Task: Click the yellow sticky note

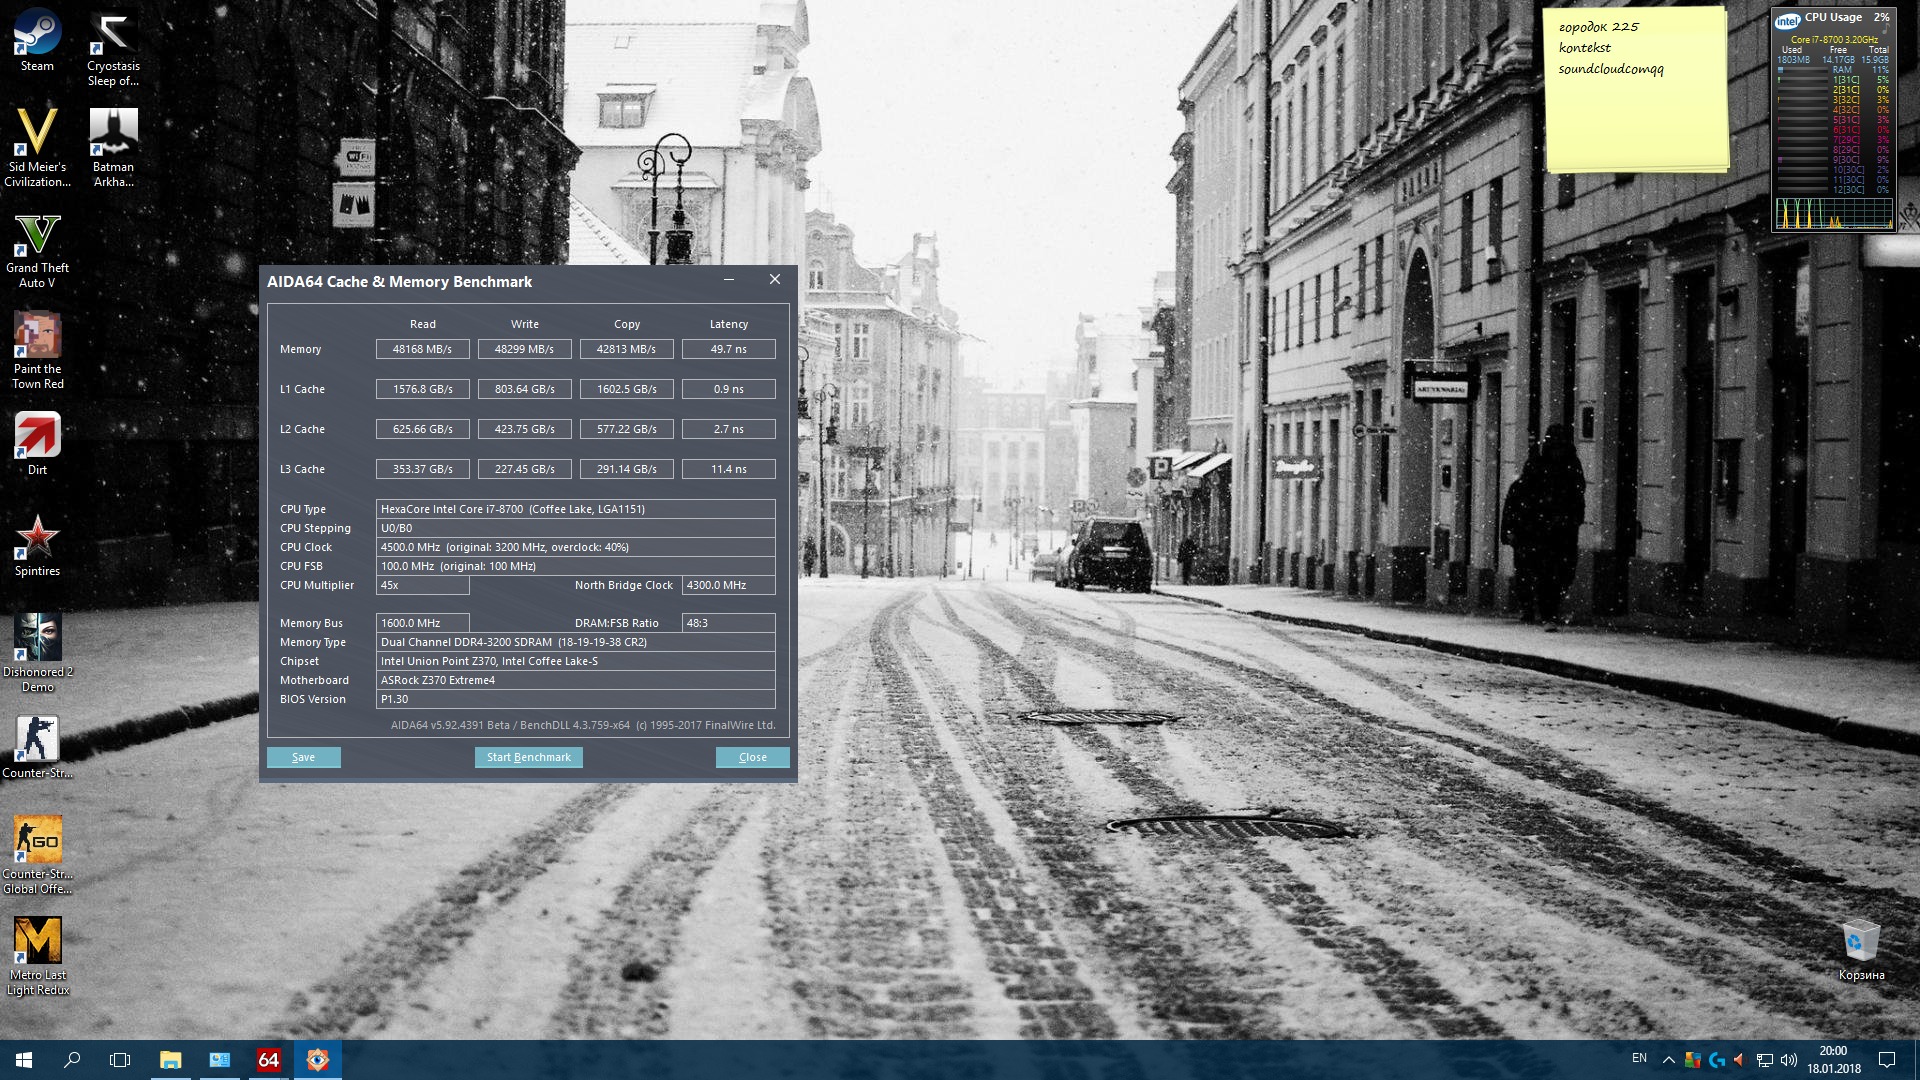Action: point(1635,90)
